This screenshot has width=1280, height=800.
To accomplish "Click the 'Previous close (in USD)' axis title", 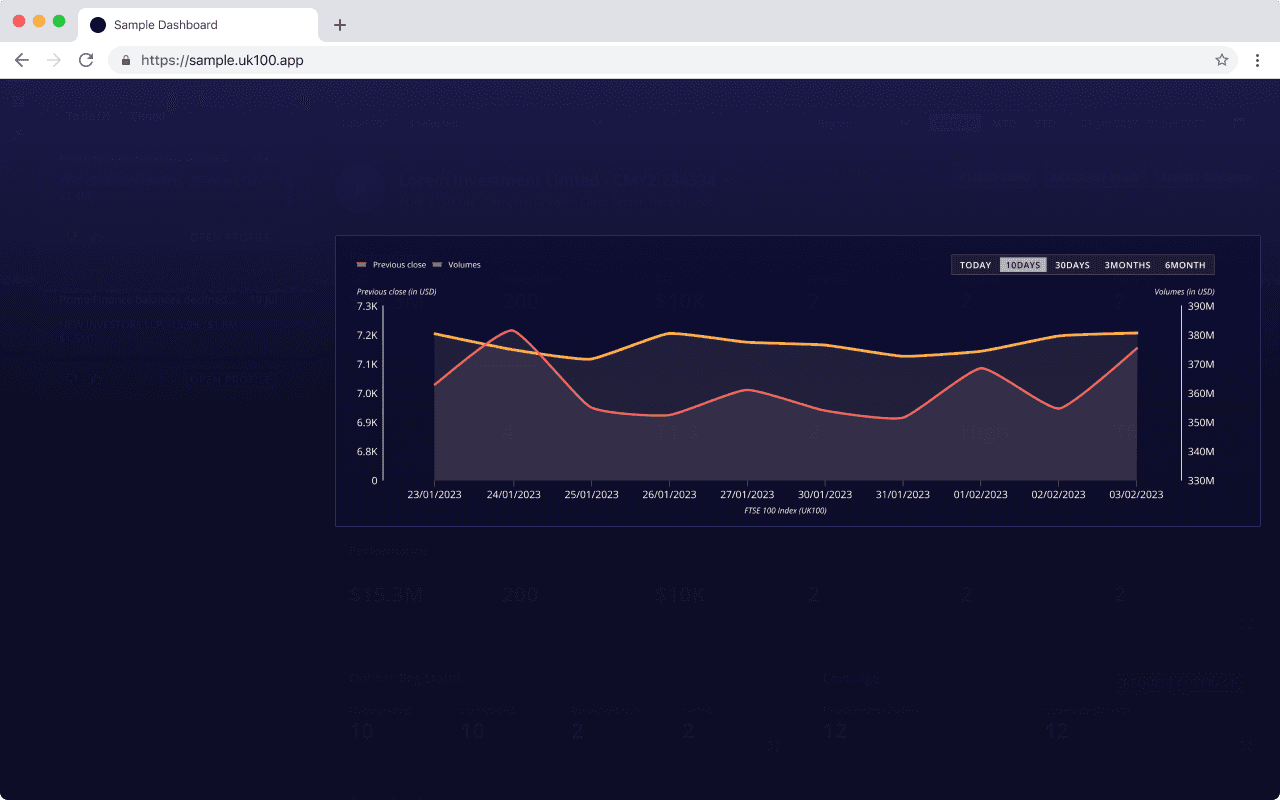I will [x=396, y=291].
